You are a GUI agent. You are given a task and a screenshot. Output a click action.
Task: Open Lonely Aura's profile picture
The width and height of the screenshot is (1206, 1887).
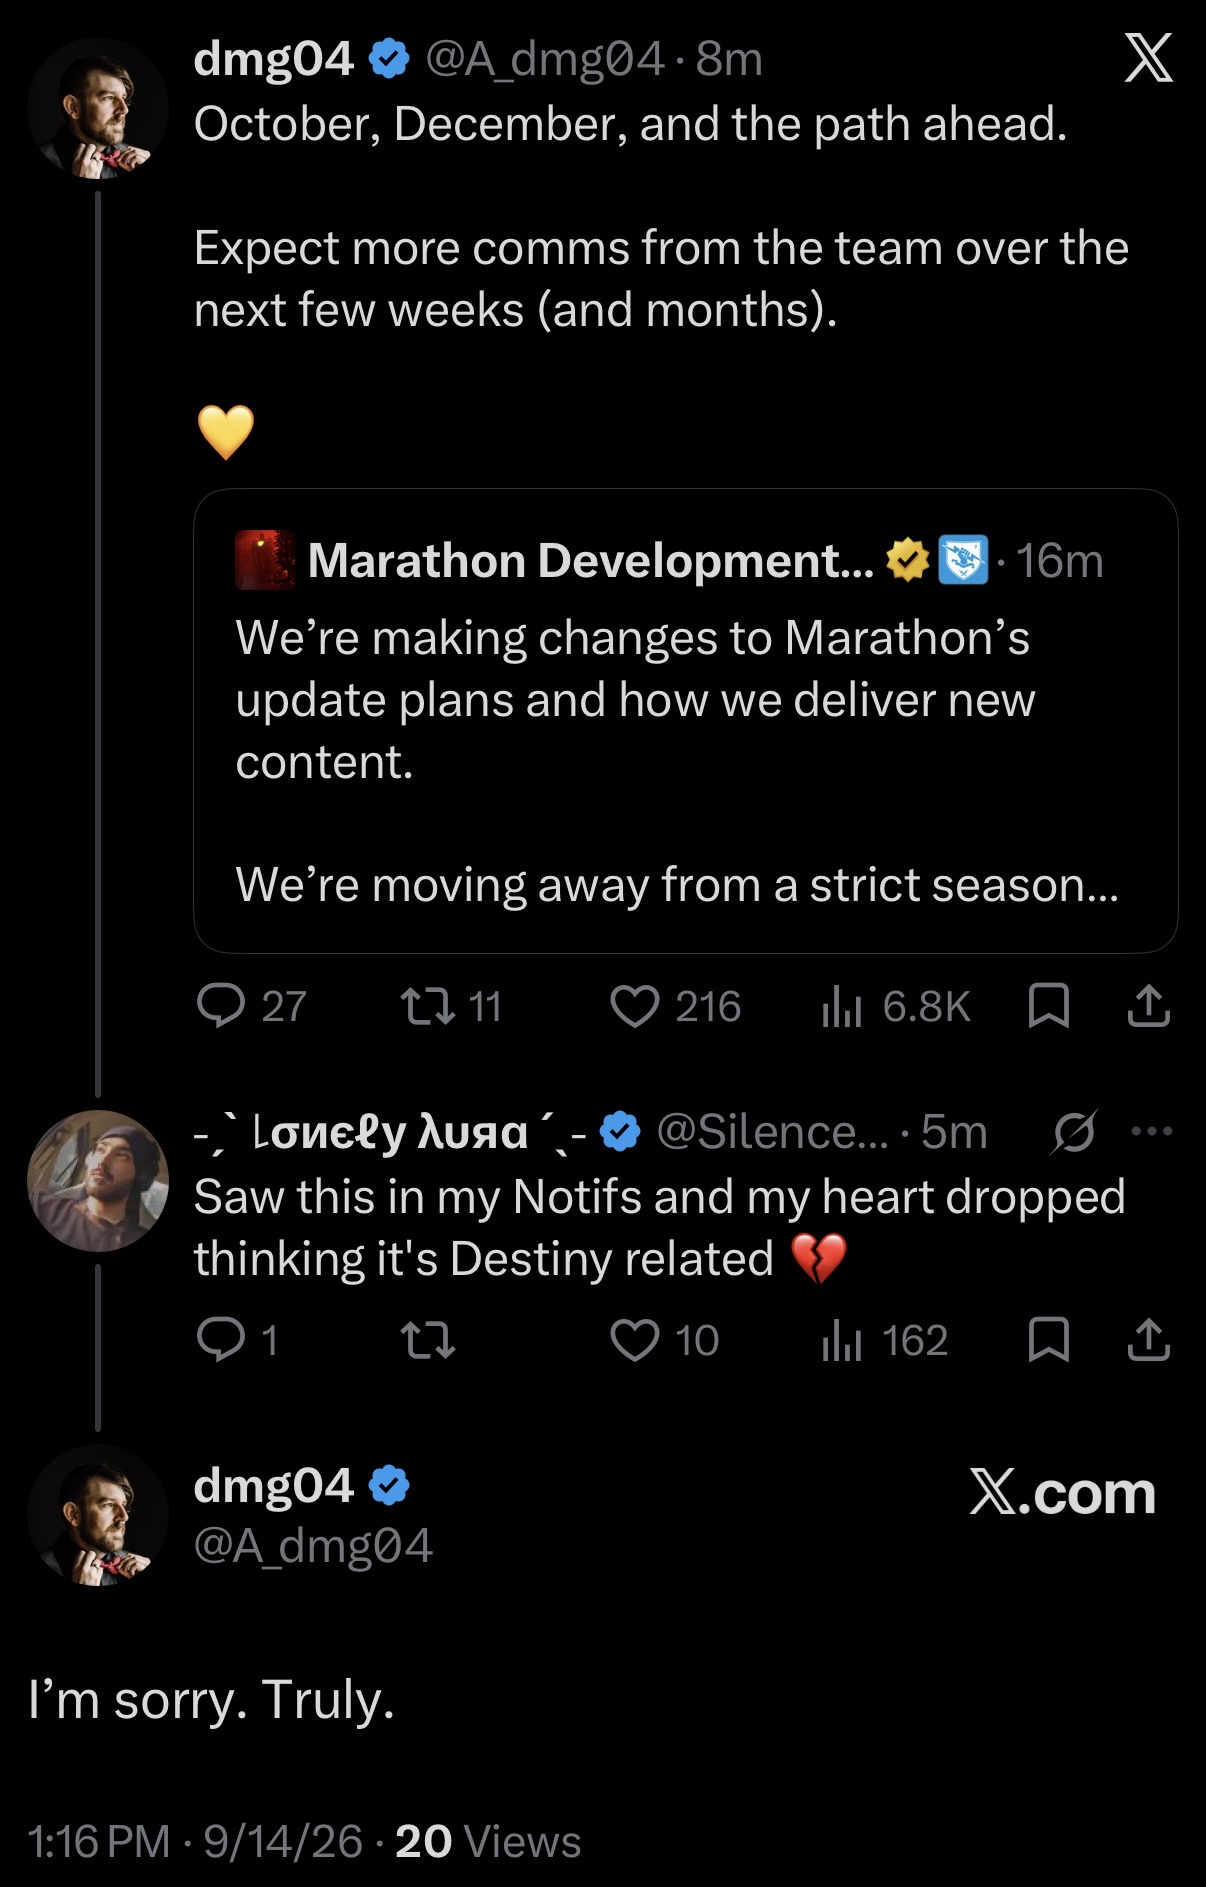98,1181
